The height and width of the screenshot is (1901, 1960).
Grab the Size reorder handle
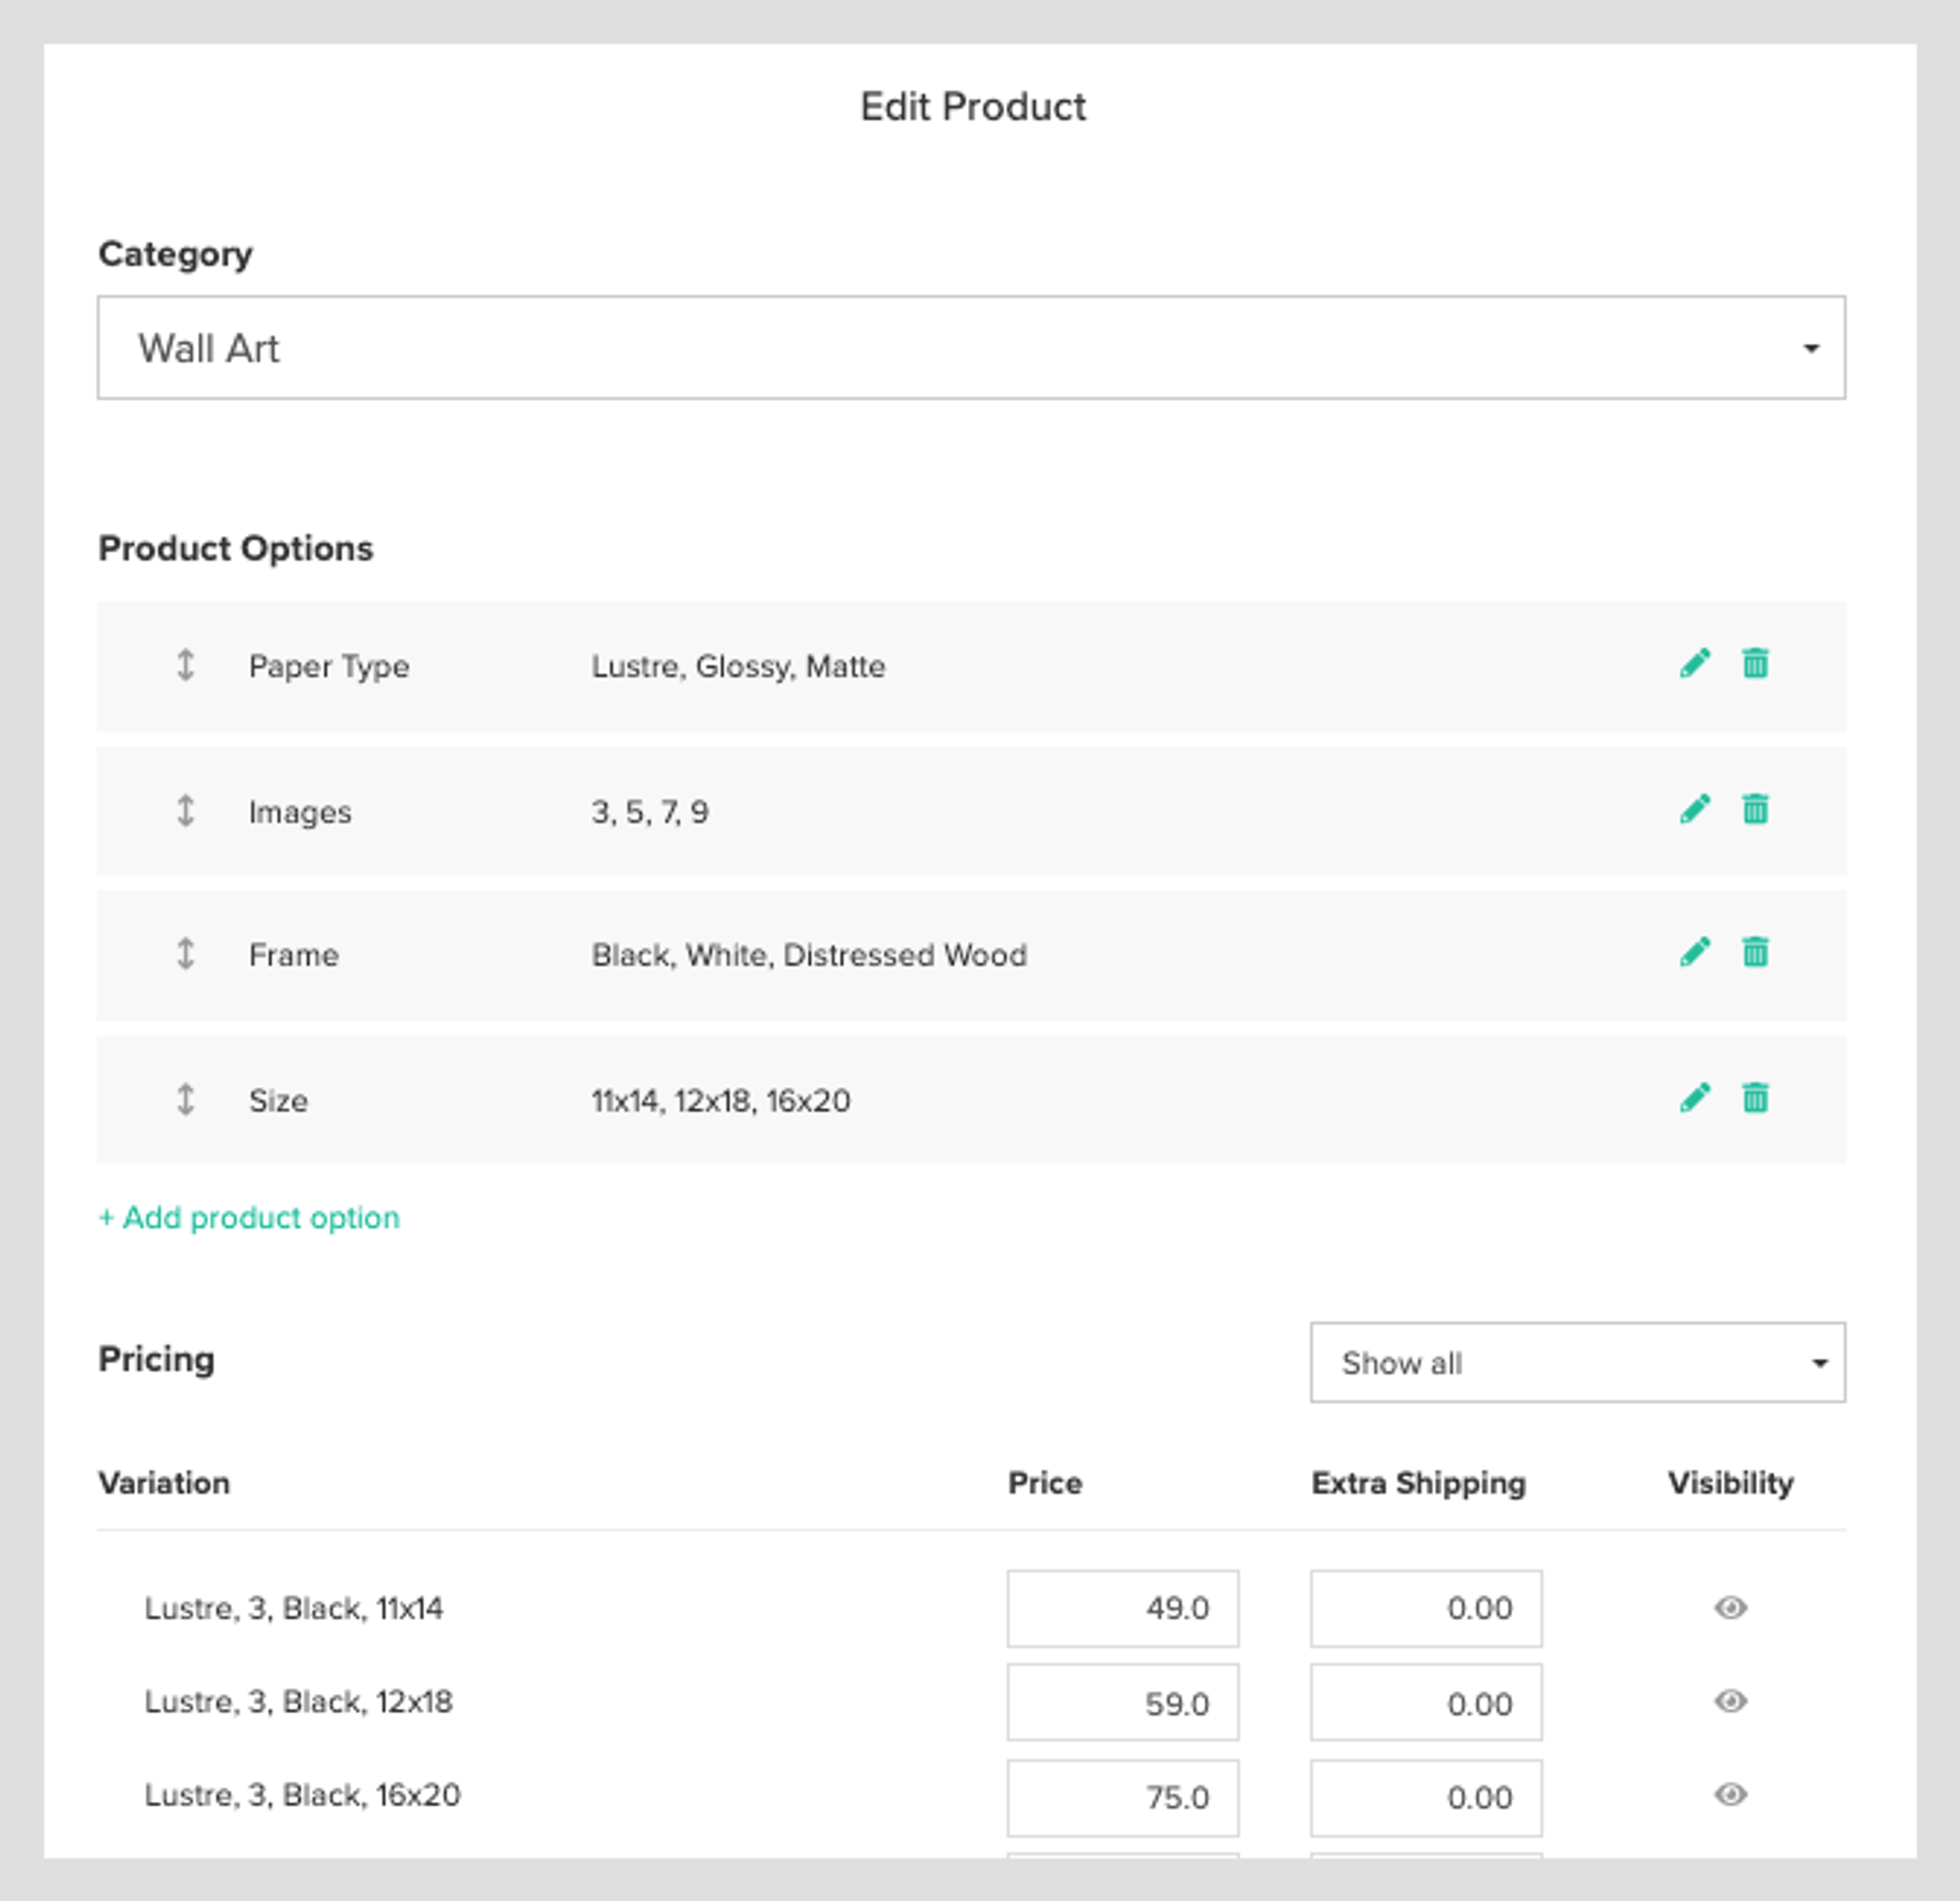[x=186, y=1099]
